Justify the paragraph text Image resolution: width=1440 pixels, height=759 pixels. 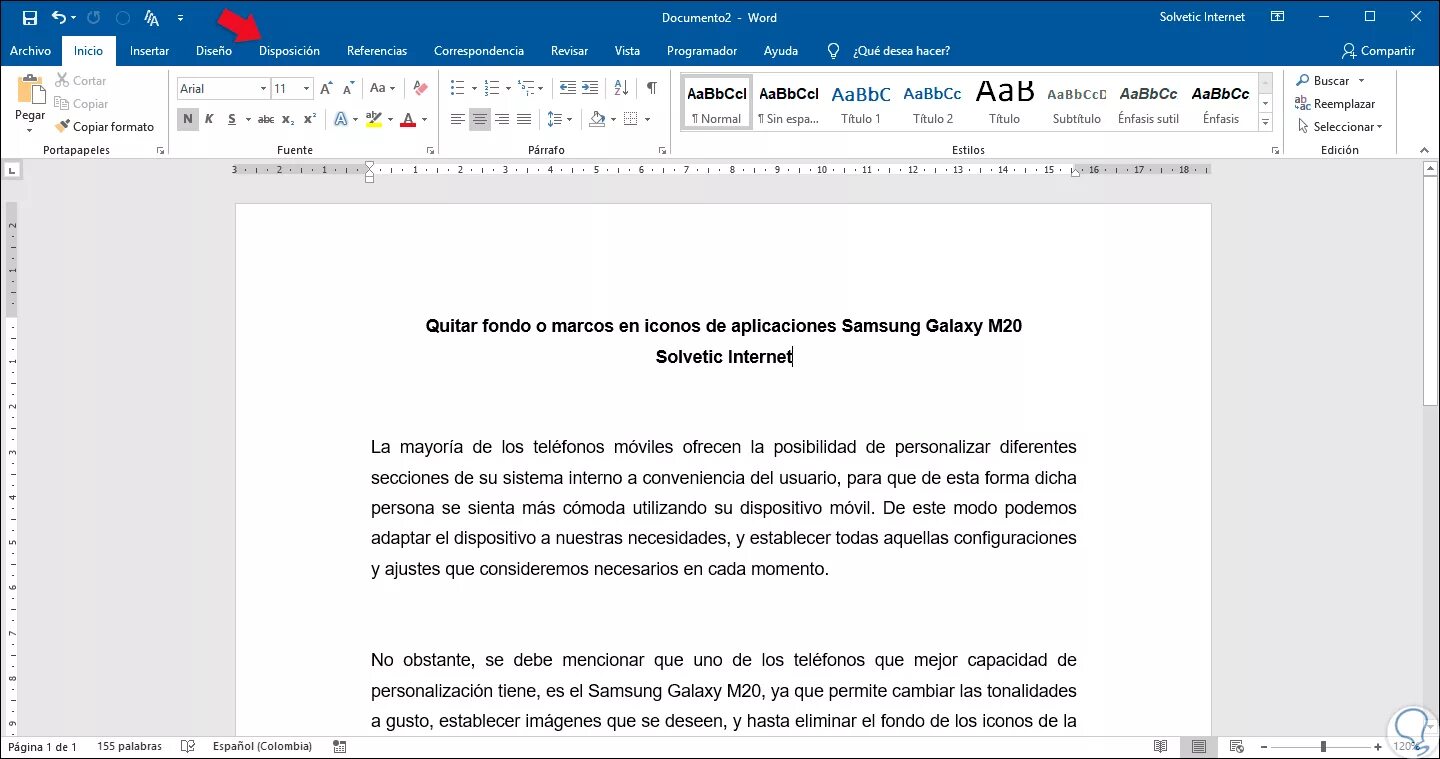(x=524, y=119)
